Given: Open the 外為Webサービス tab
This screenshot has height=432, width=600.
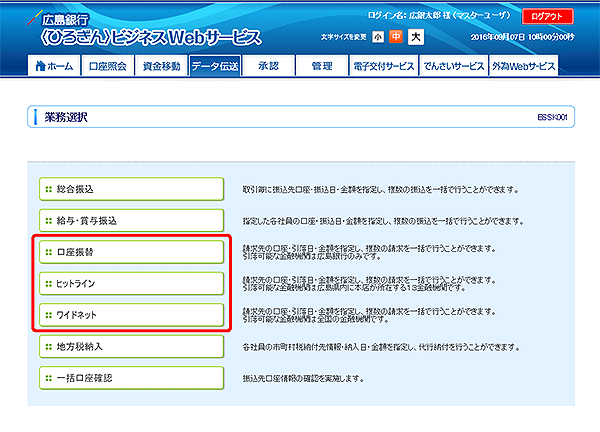Looking at the screenshot, I should 523,66.
